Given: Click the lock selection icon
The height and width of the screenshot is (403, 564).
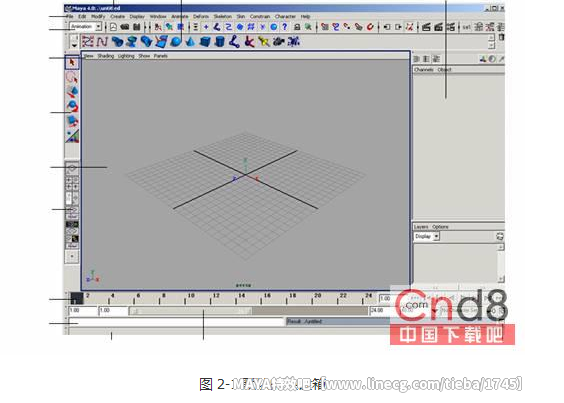Looking at the screenshot, I should tap(297, 27).
